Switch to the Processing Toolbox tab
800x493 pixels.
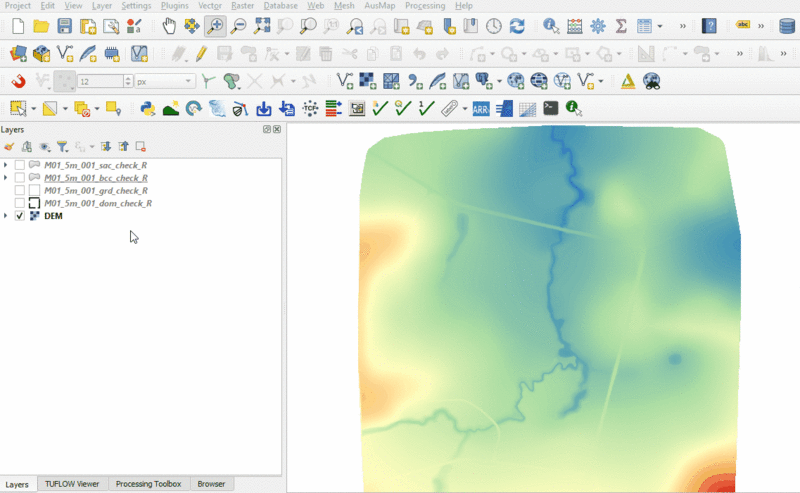tap(148, 484)
